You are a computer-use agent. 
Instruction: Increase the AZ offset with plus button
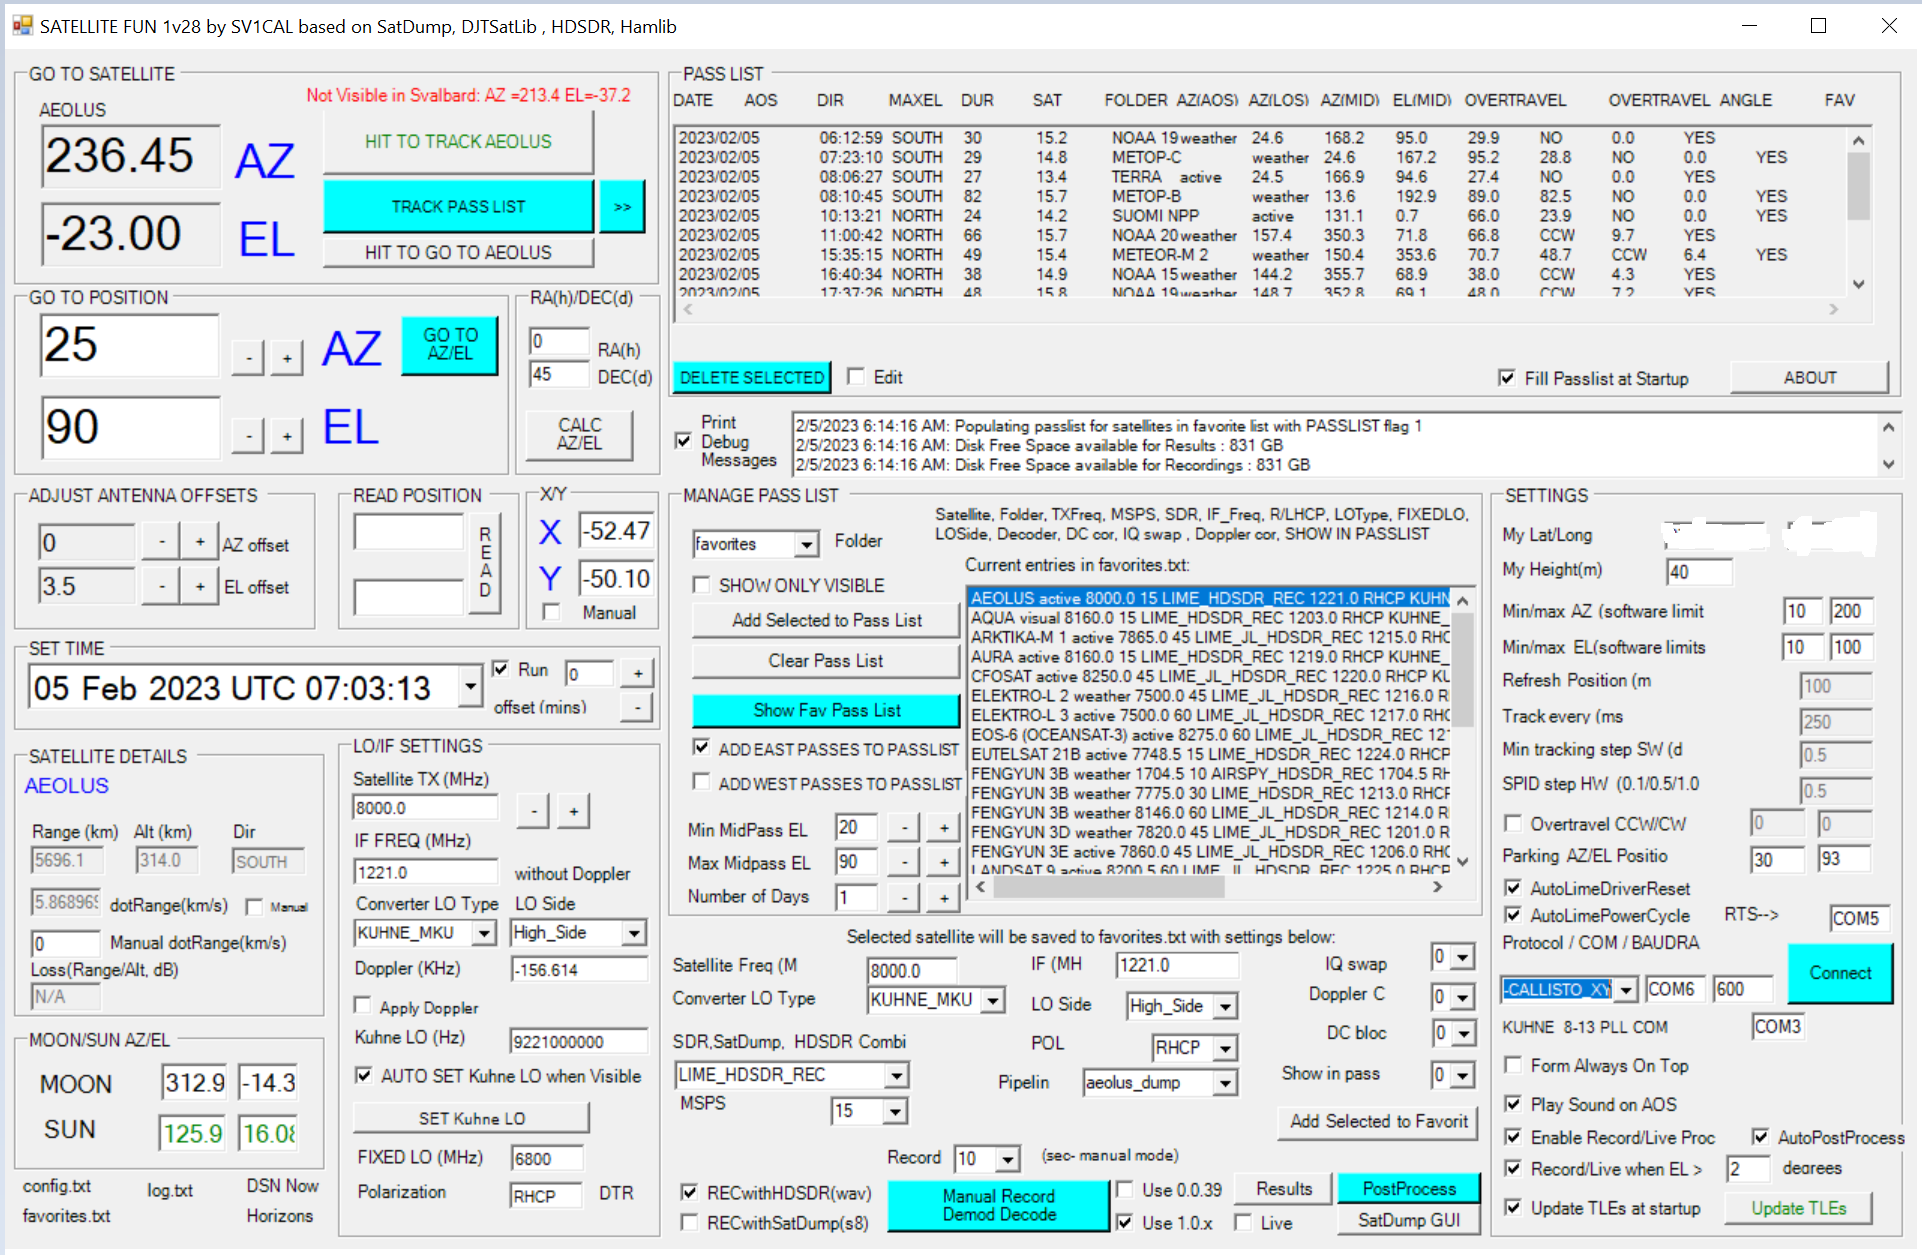pyautogui.click(x=200, y=542)
